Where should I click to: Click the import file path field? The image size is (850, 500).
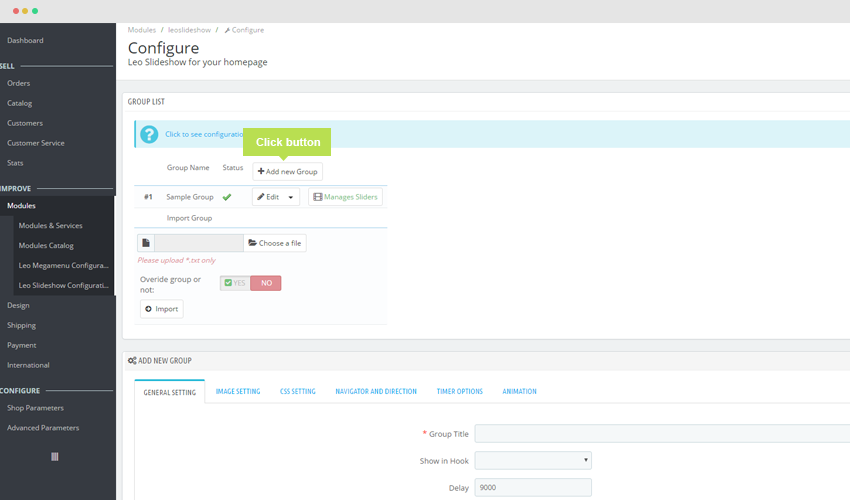tap(199, 243)
